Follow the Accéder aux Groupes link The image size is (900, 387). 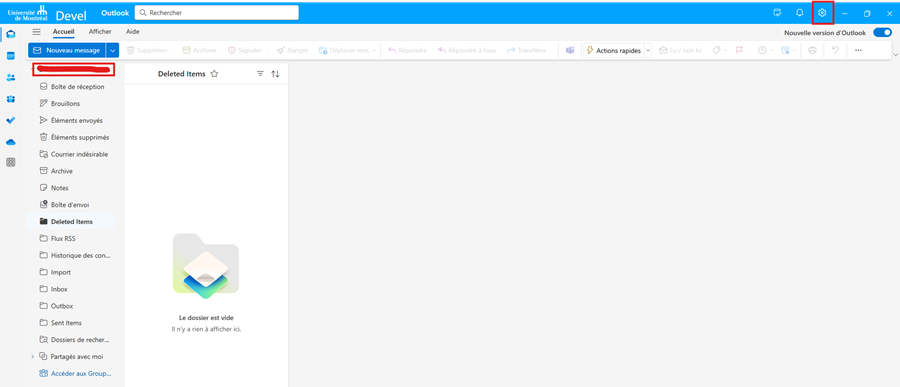click(81, 373)
